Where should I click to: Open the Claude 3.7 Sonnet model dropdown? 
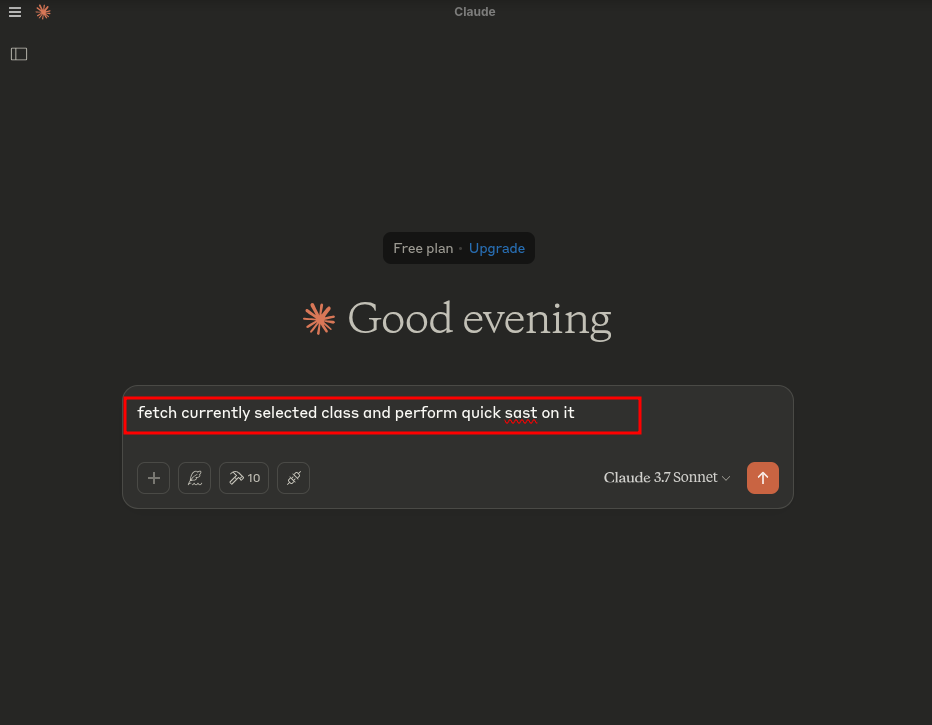(x=667, y=478)
